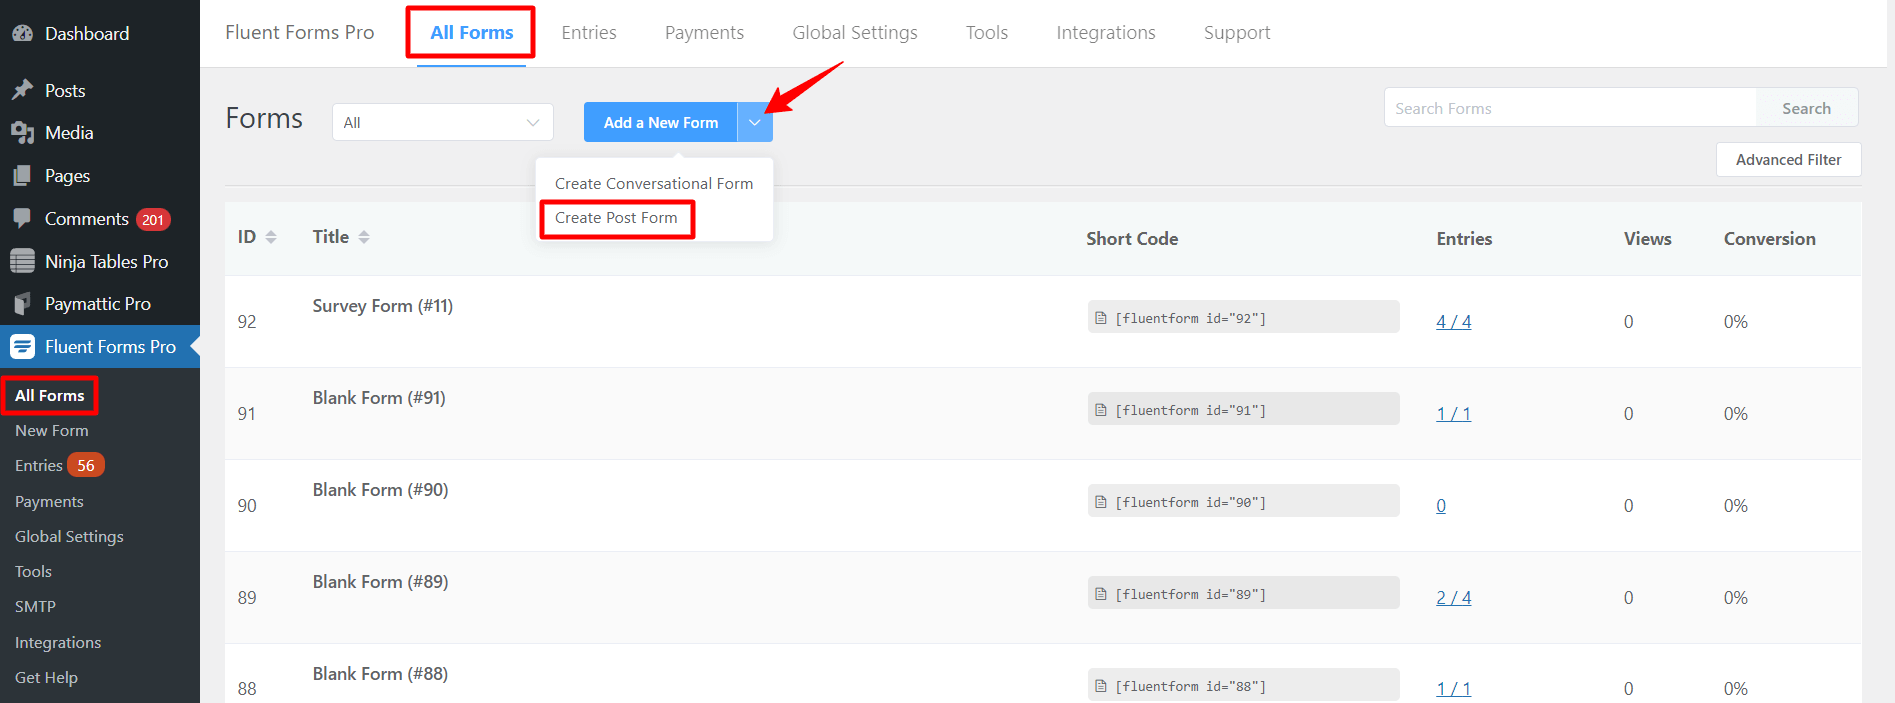The height and width of the screenshot is (703, 1895).
Task: Select Create Conversational Form option
Action: (654, 184)
